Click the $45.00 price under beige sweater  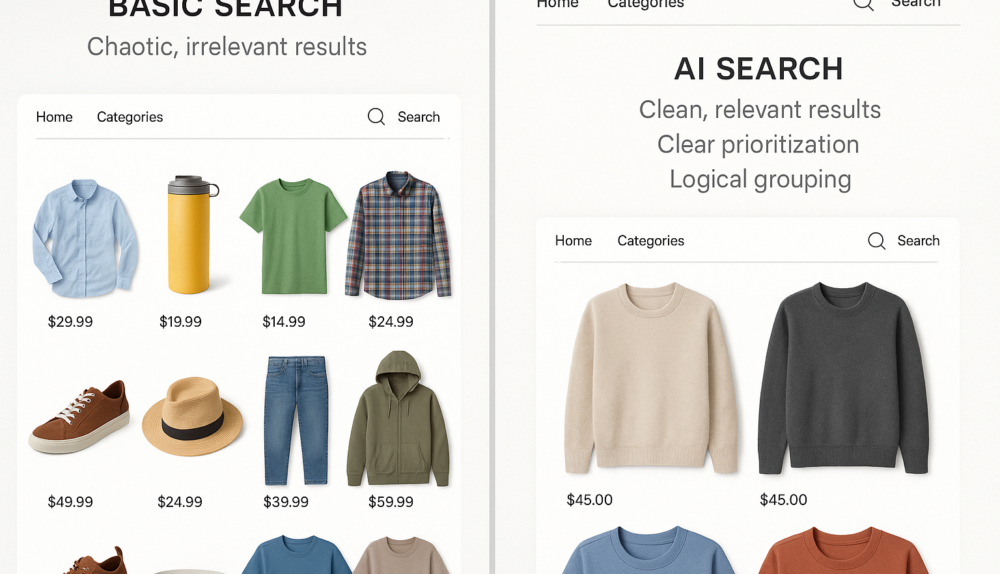click(589, 500)
